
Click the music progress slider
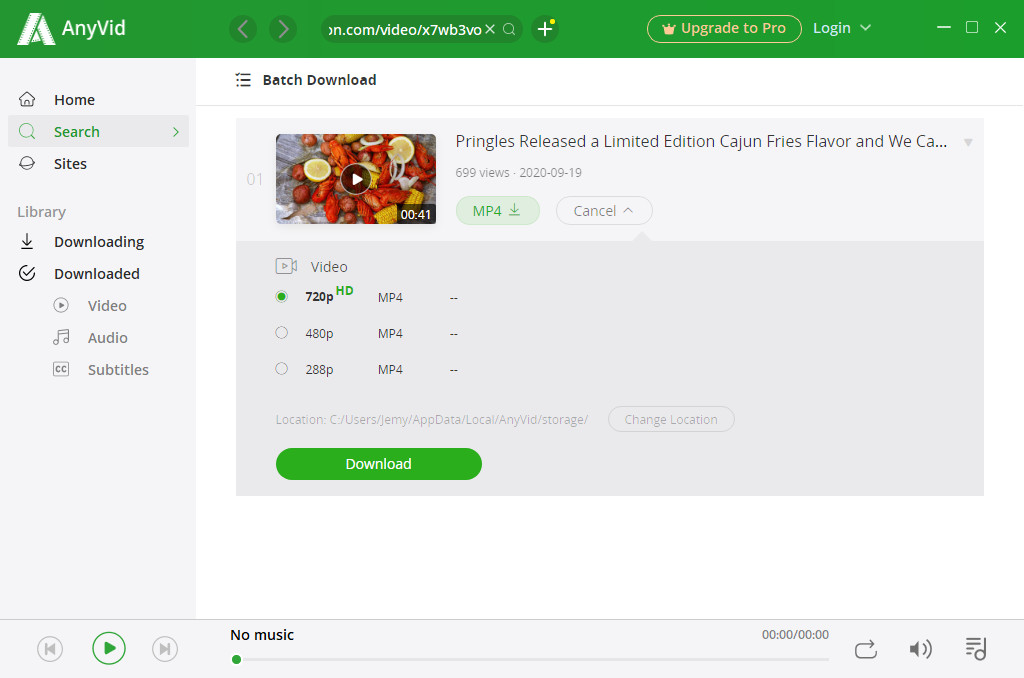530,660
